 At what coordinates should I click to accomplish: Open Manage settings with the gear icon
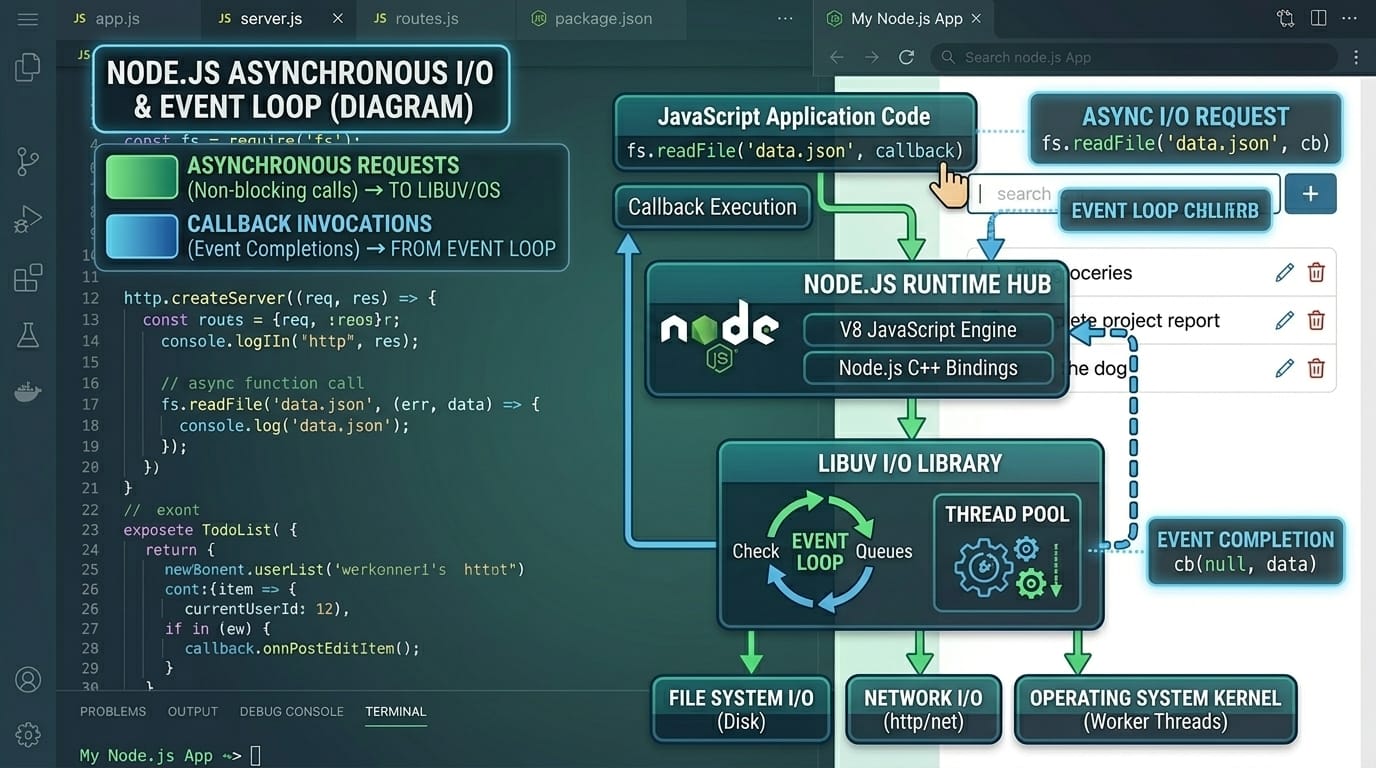pos(27,734)
